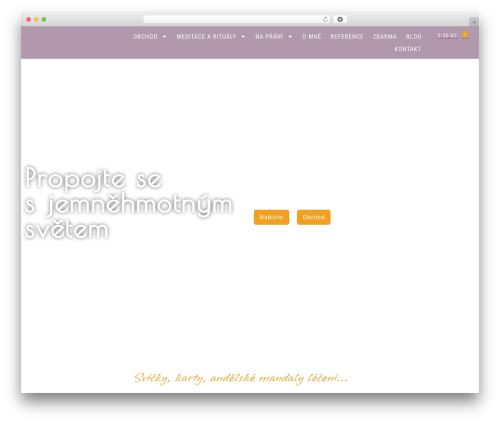This screenshot has width=500, height=423.
Task: Click the 0,00 Kč cart total link
Action: pos(447,36)
